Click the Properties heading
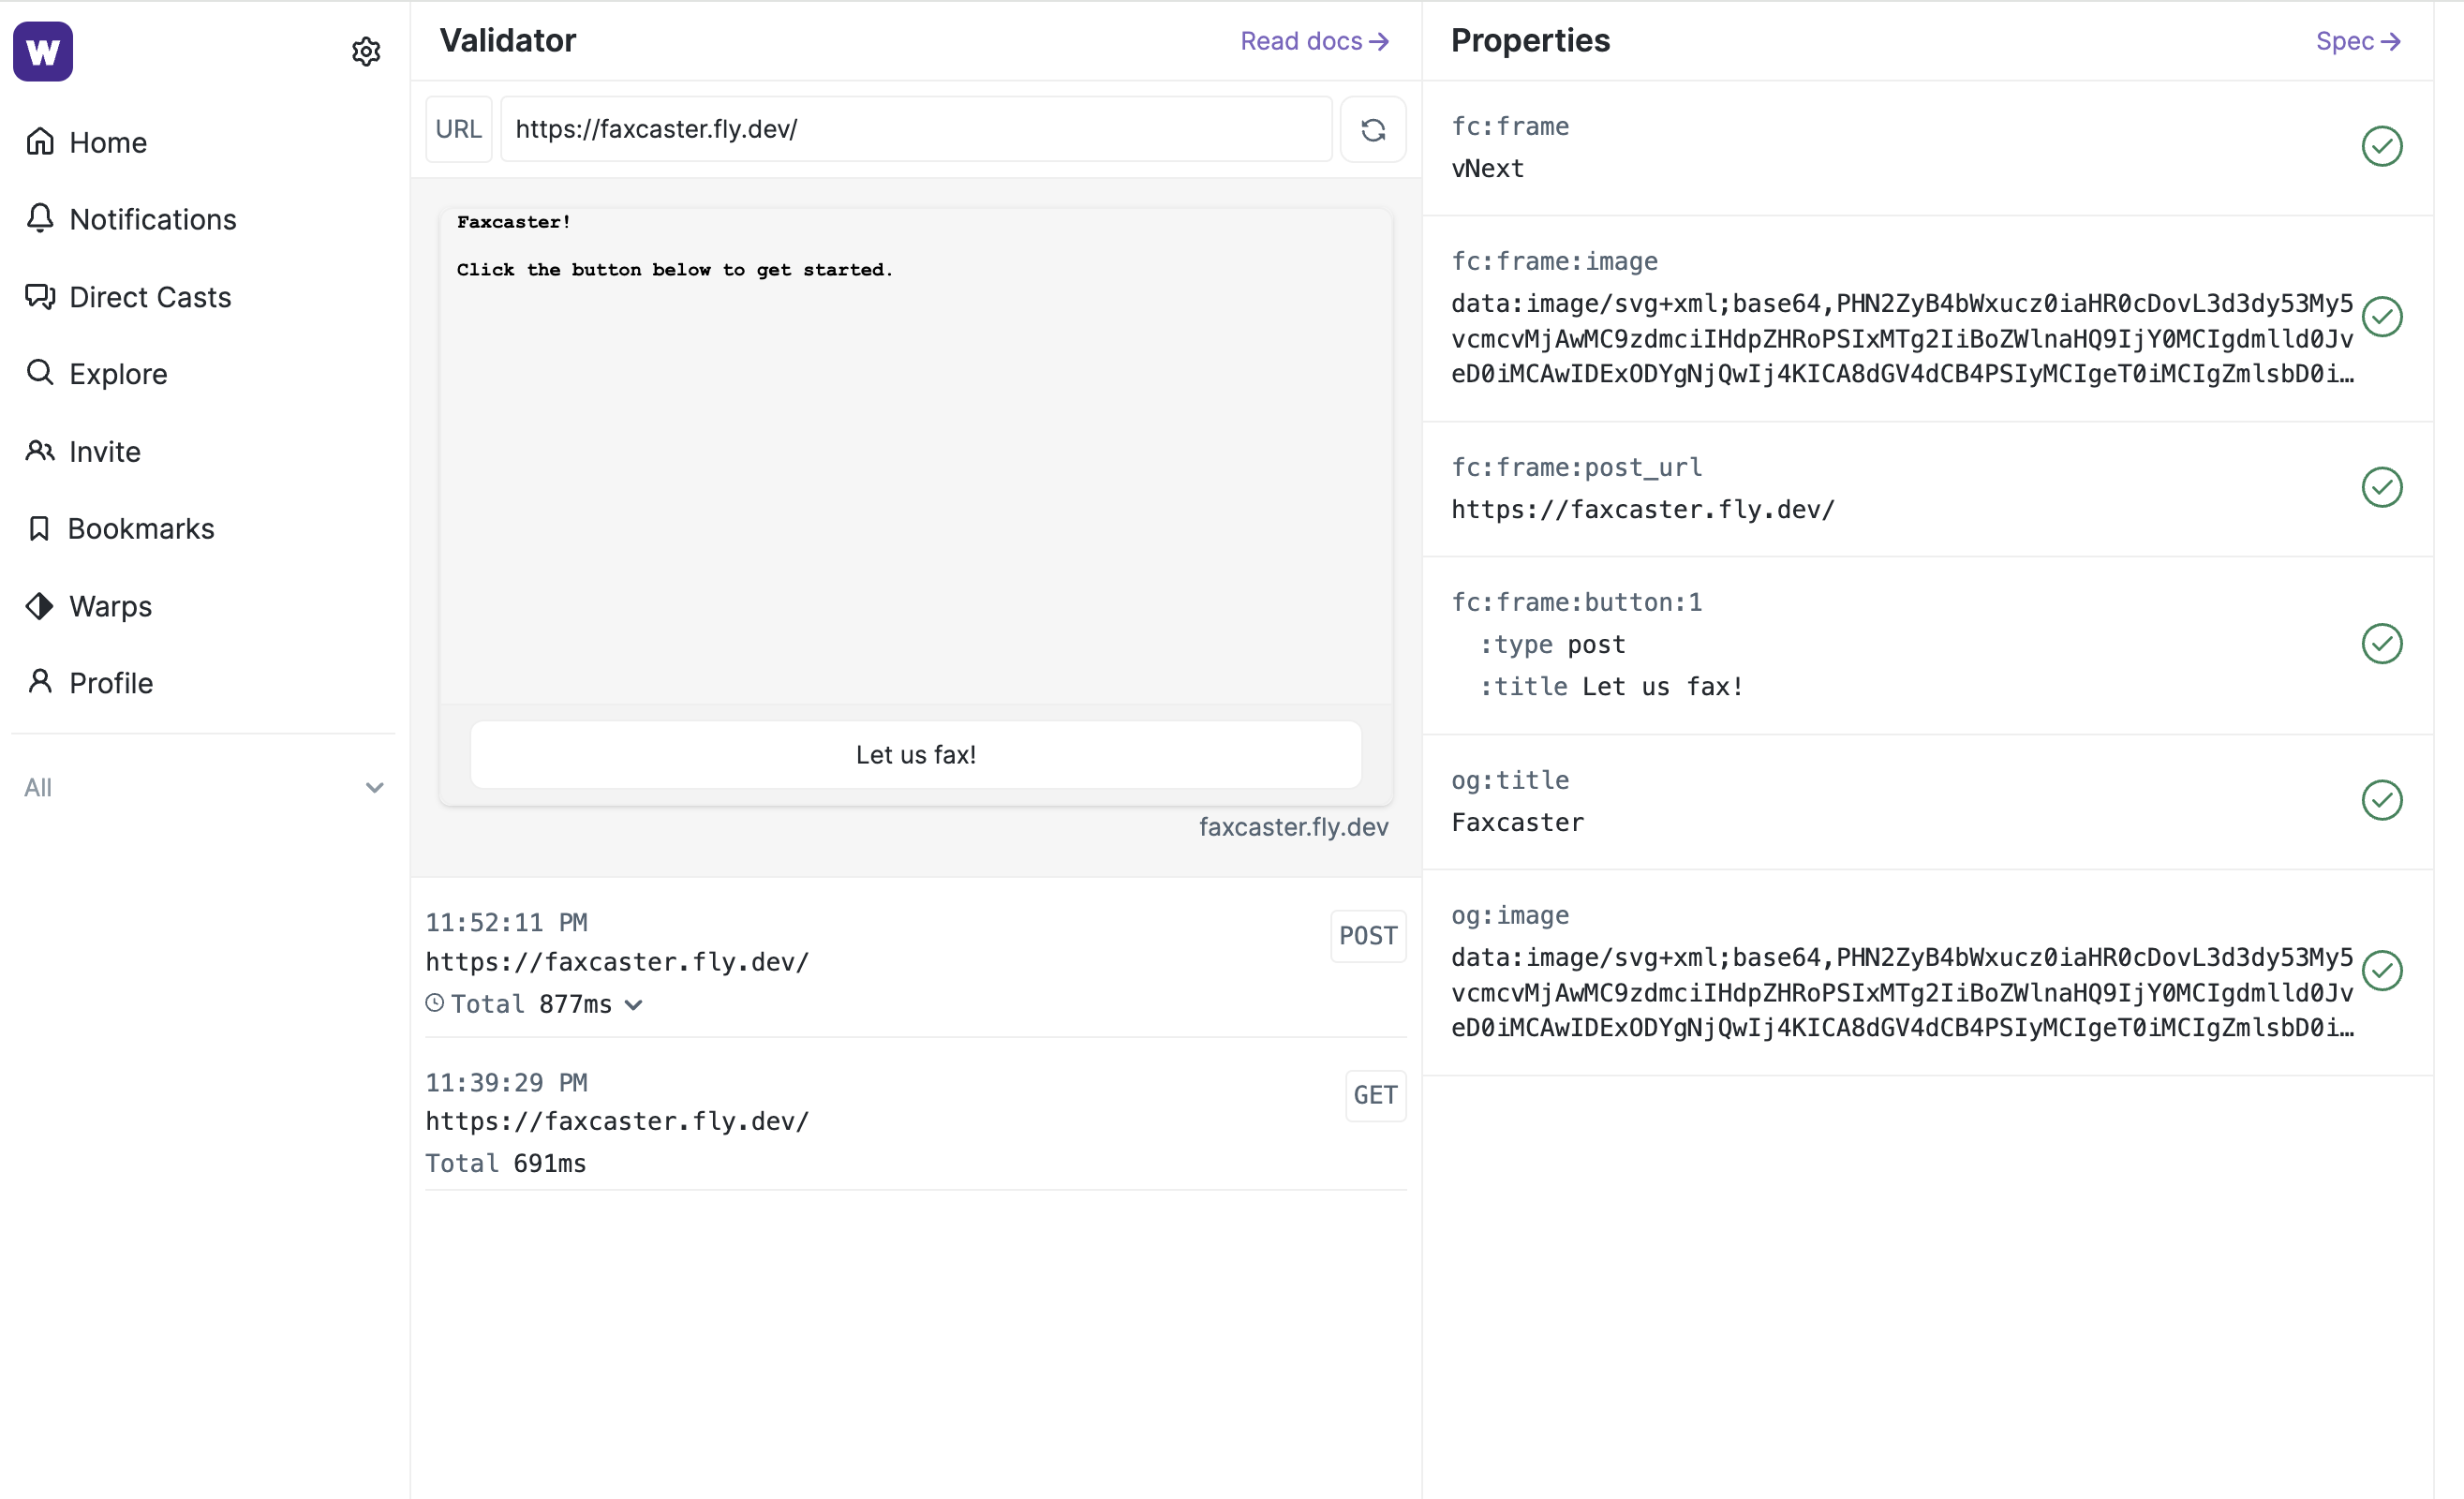 pos(1530,41)
